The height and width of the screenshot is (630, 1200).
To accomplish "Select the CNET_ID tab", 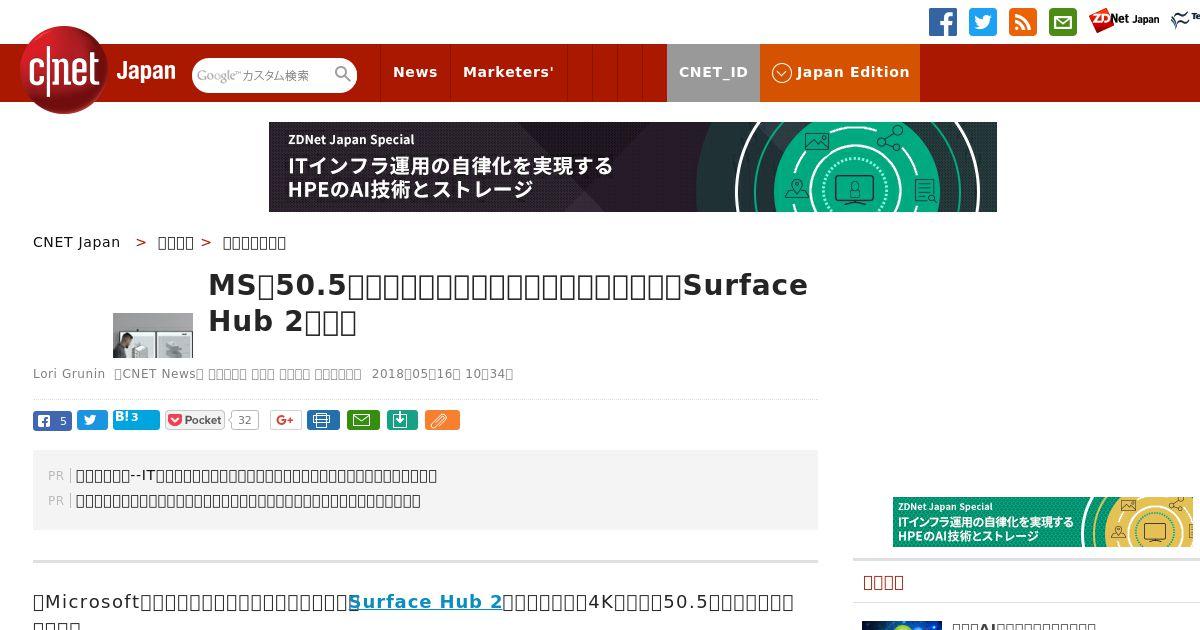I will [x=713, y=73].
